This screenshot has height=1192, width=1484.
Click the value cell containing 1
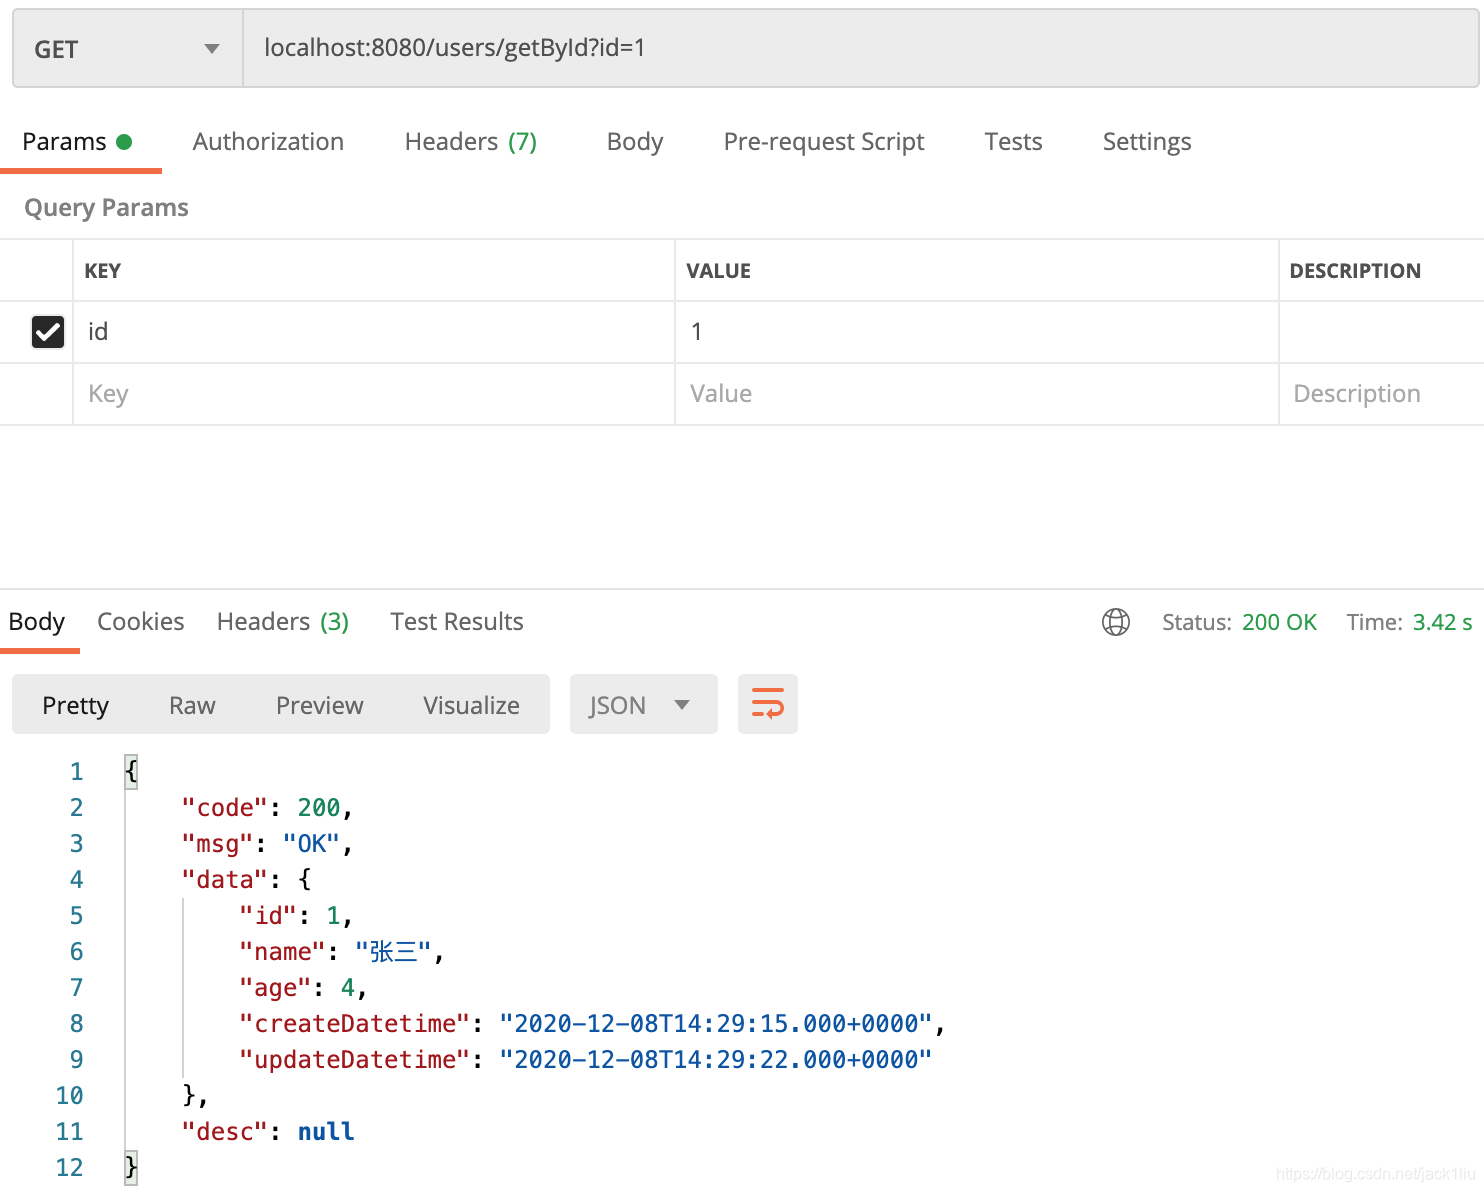click(977, 332)
